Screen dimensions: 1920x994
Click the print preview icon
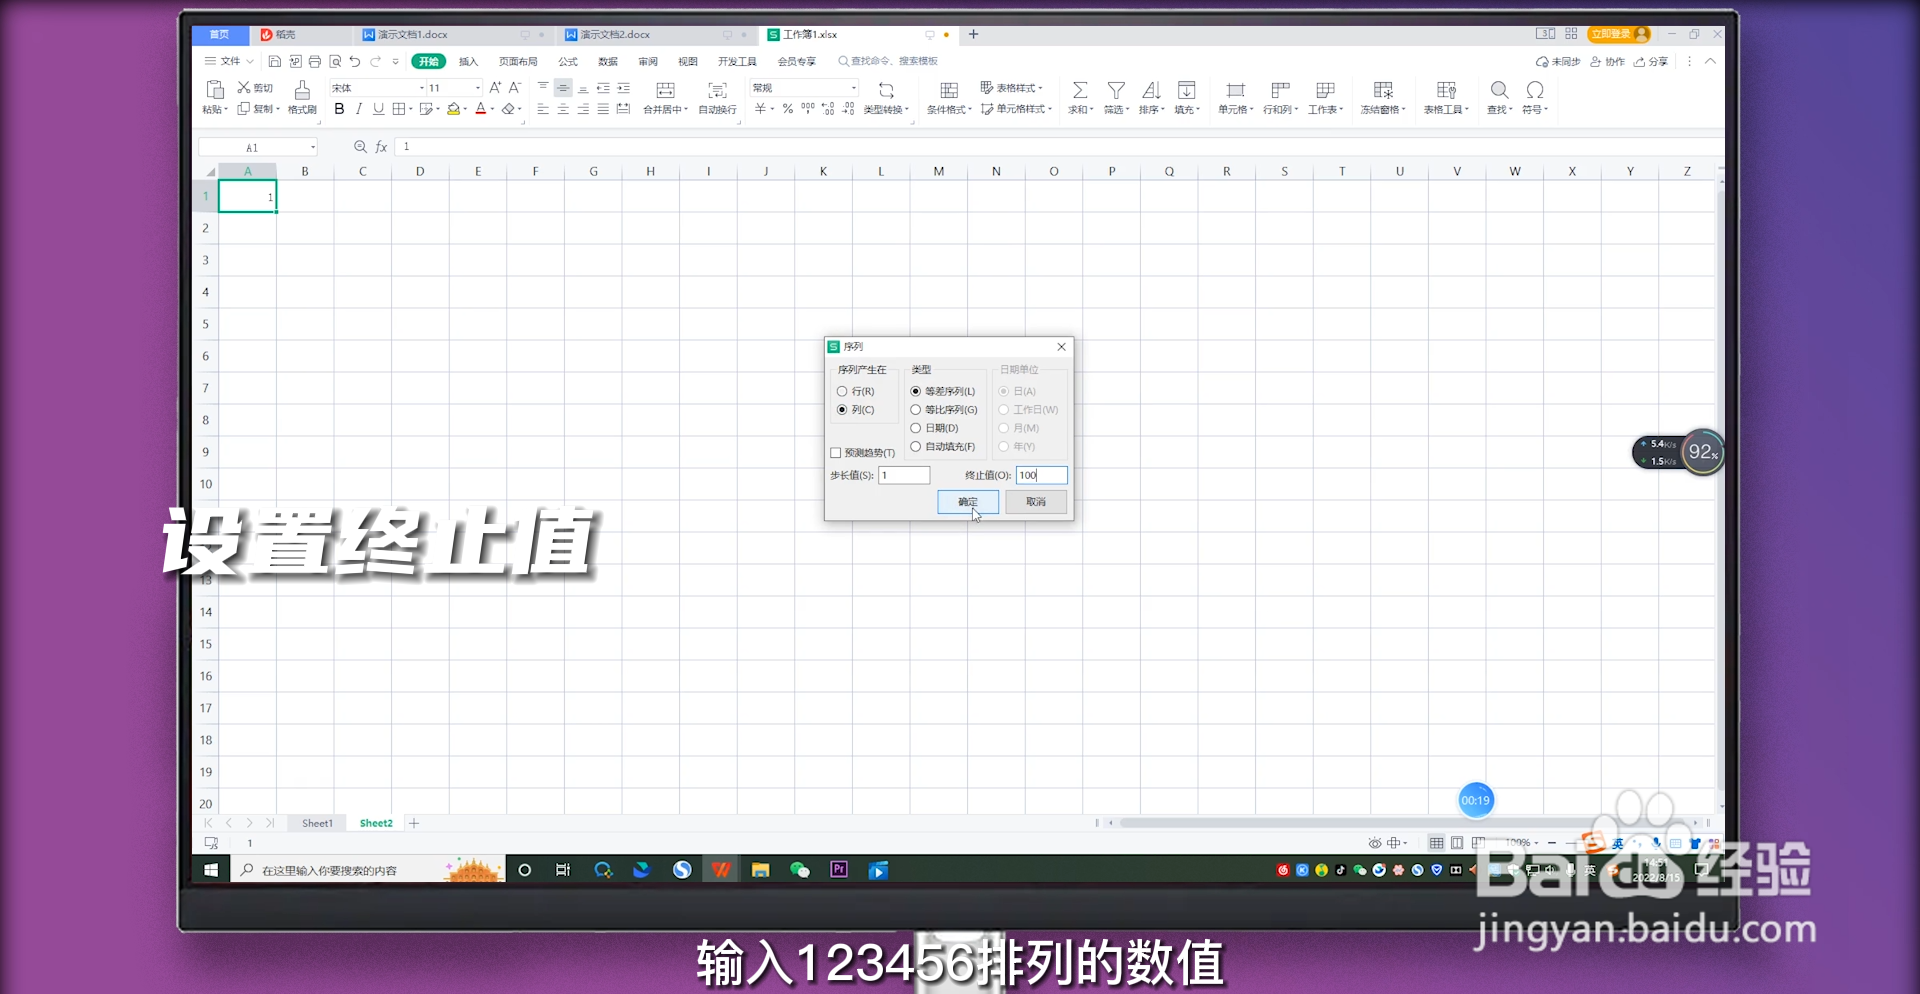[335, 61]
